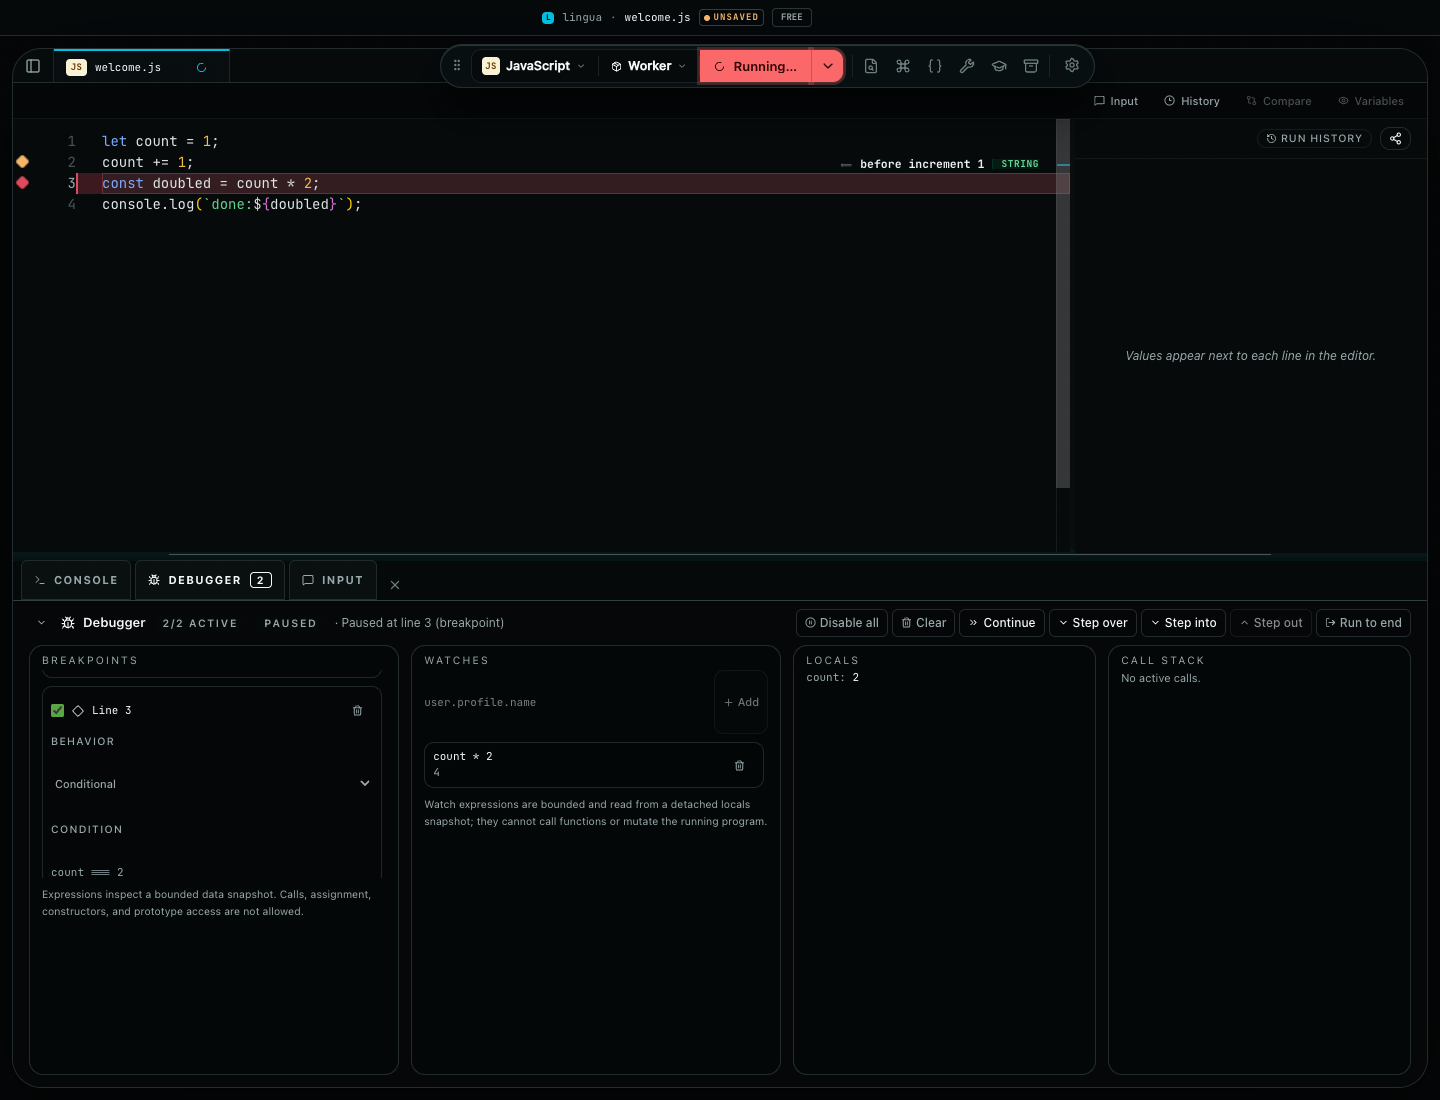The width and height of the screenshot is (1440, 1100).
Task: Click Step out
Action: [x=1271, y=623]
